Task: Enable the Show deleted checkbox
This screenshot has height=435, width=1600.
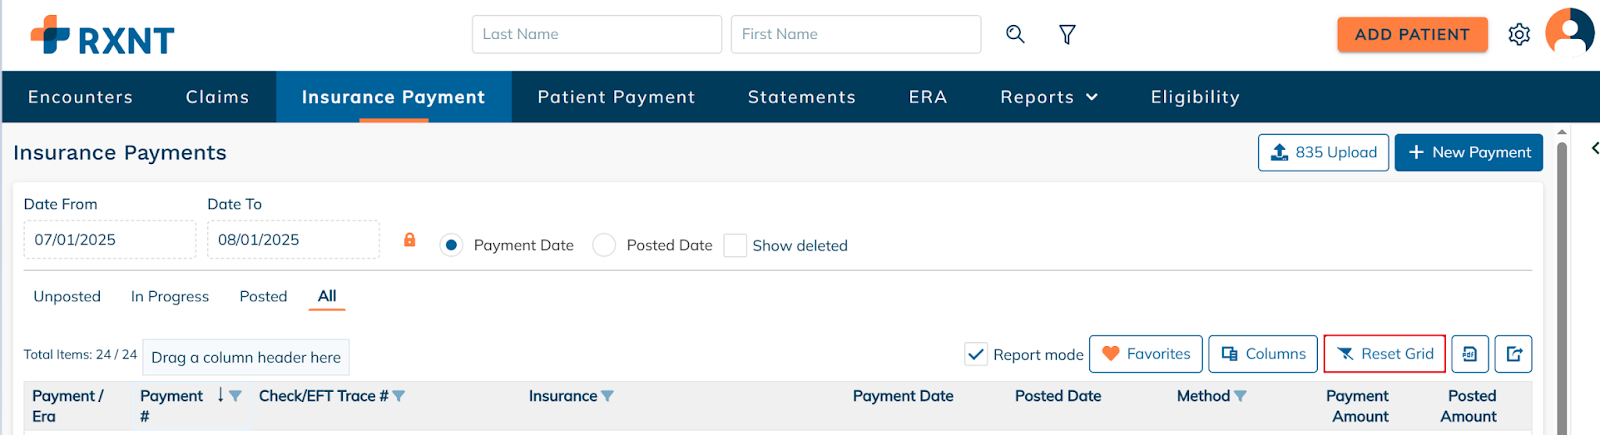Action: (735, 245)
